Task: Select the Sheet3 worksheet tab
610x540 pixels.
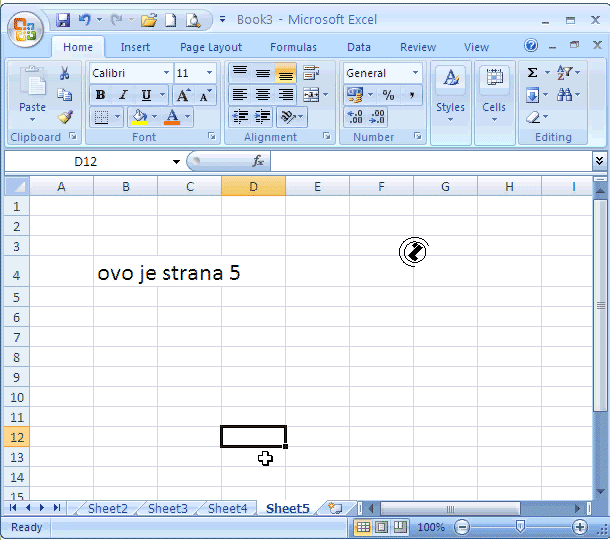Action: 167,509
